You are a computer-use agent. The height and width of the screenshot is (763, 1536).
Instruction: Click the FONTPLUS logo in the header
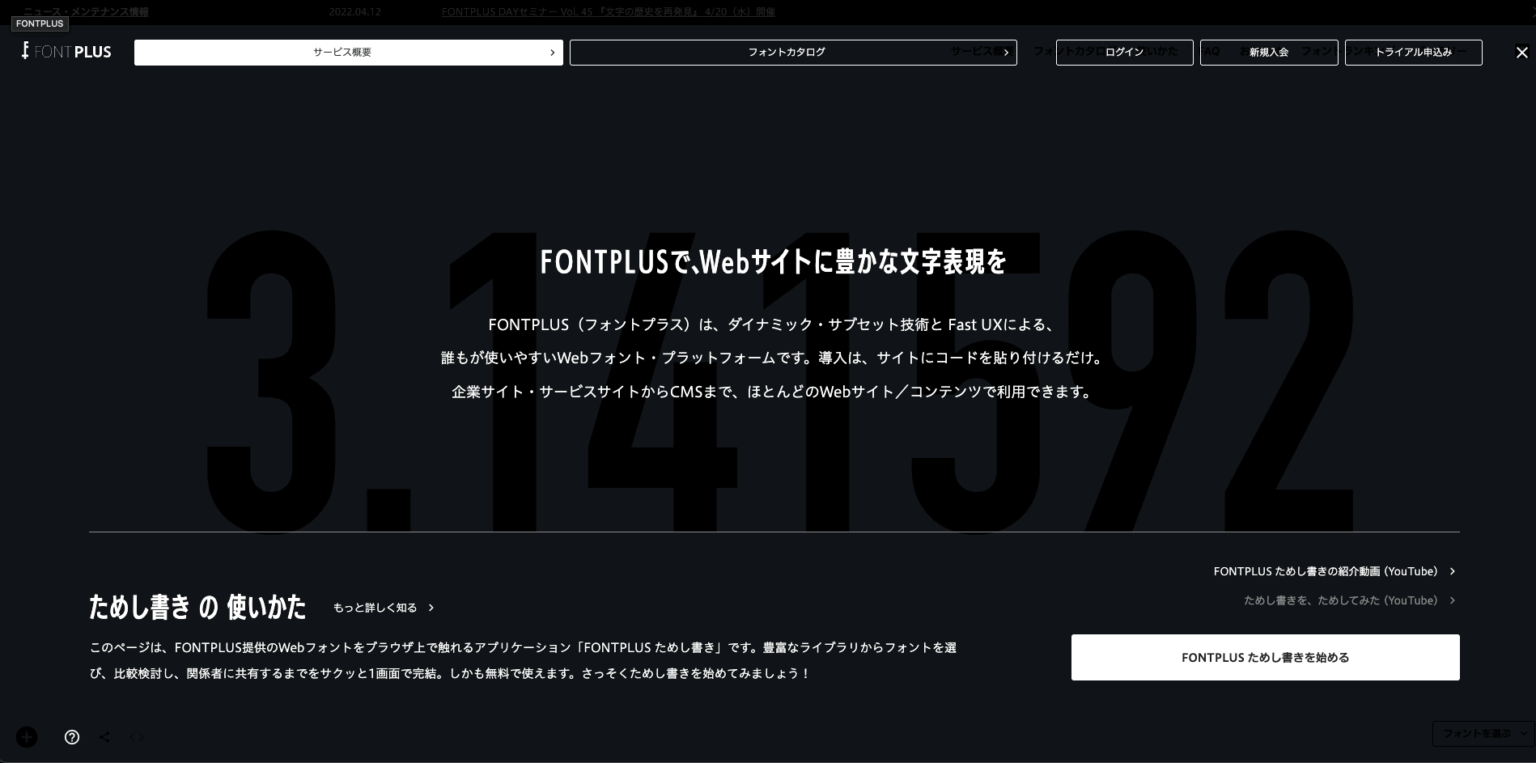(x=65, y=51)
